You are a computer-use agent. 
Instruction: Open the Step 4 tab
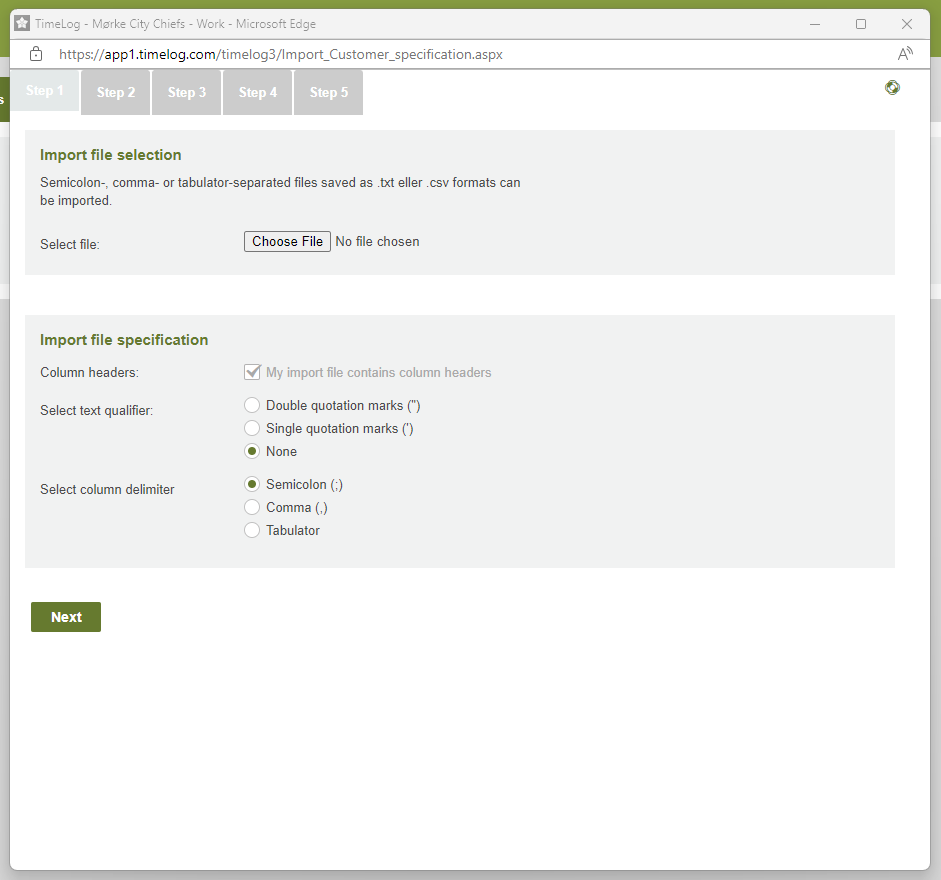point(258,93)
